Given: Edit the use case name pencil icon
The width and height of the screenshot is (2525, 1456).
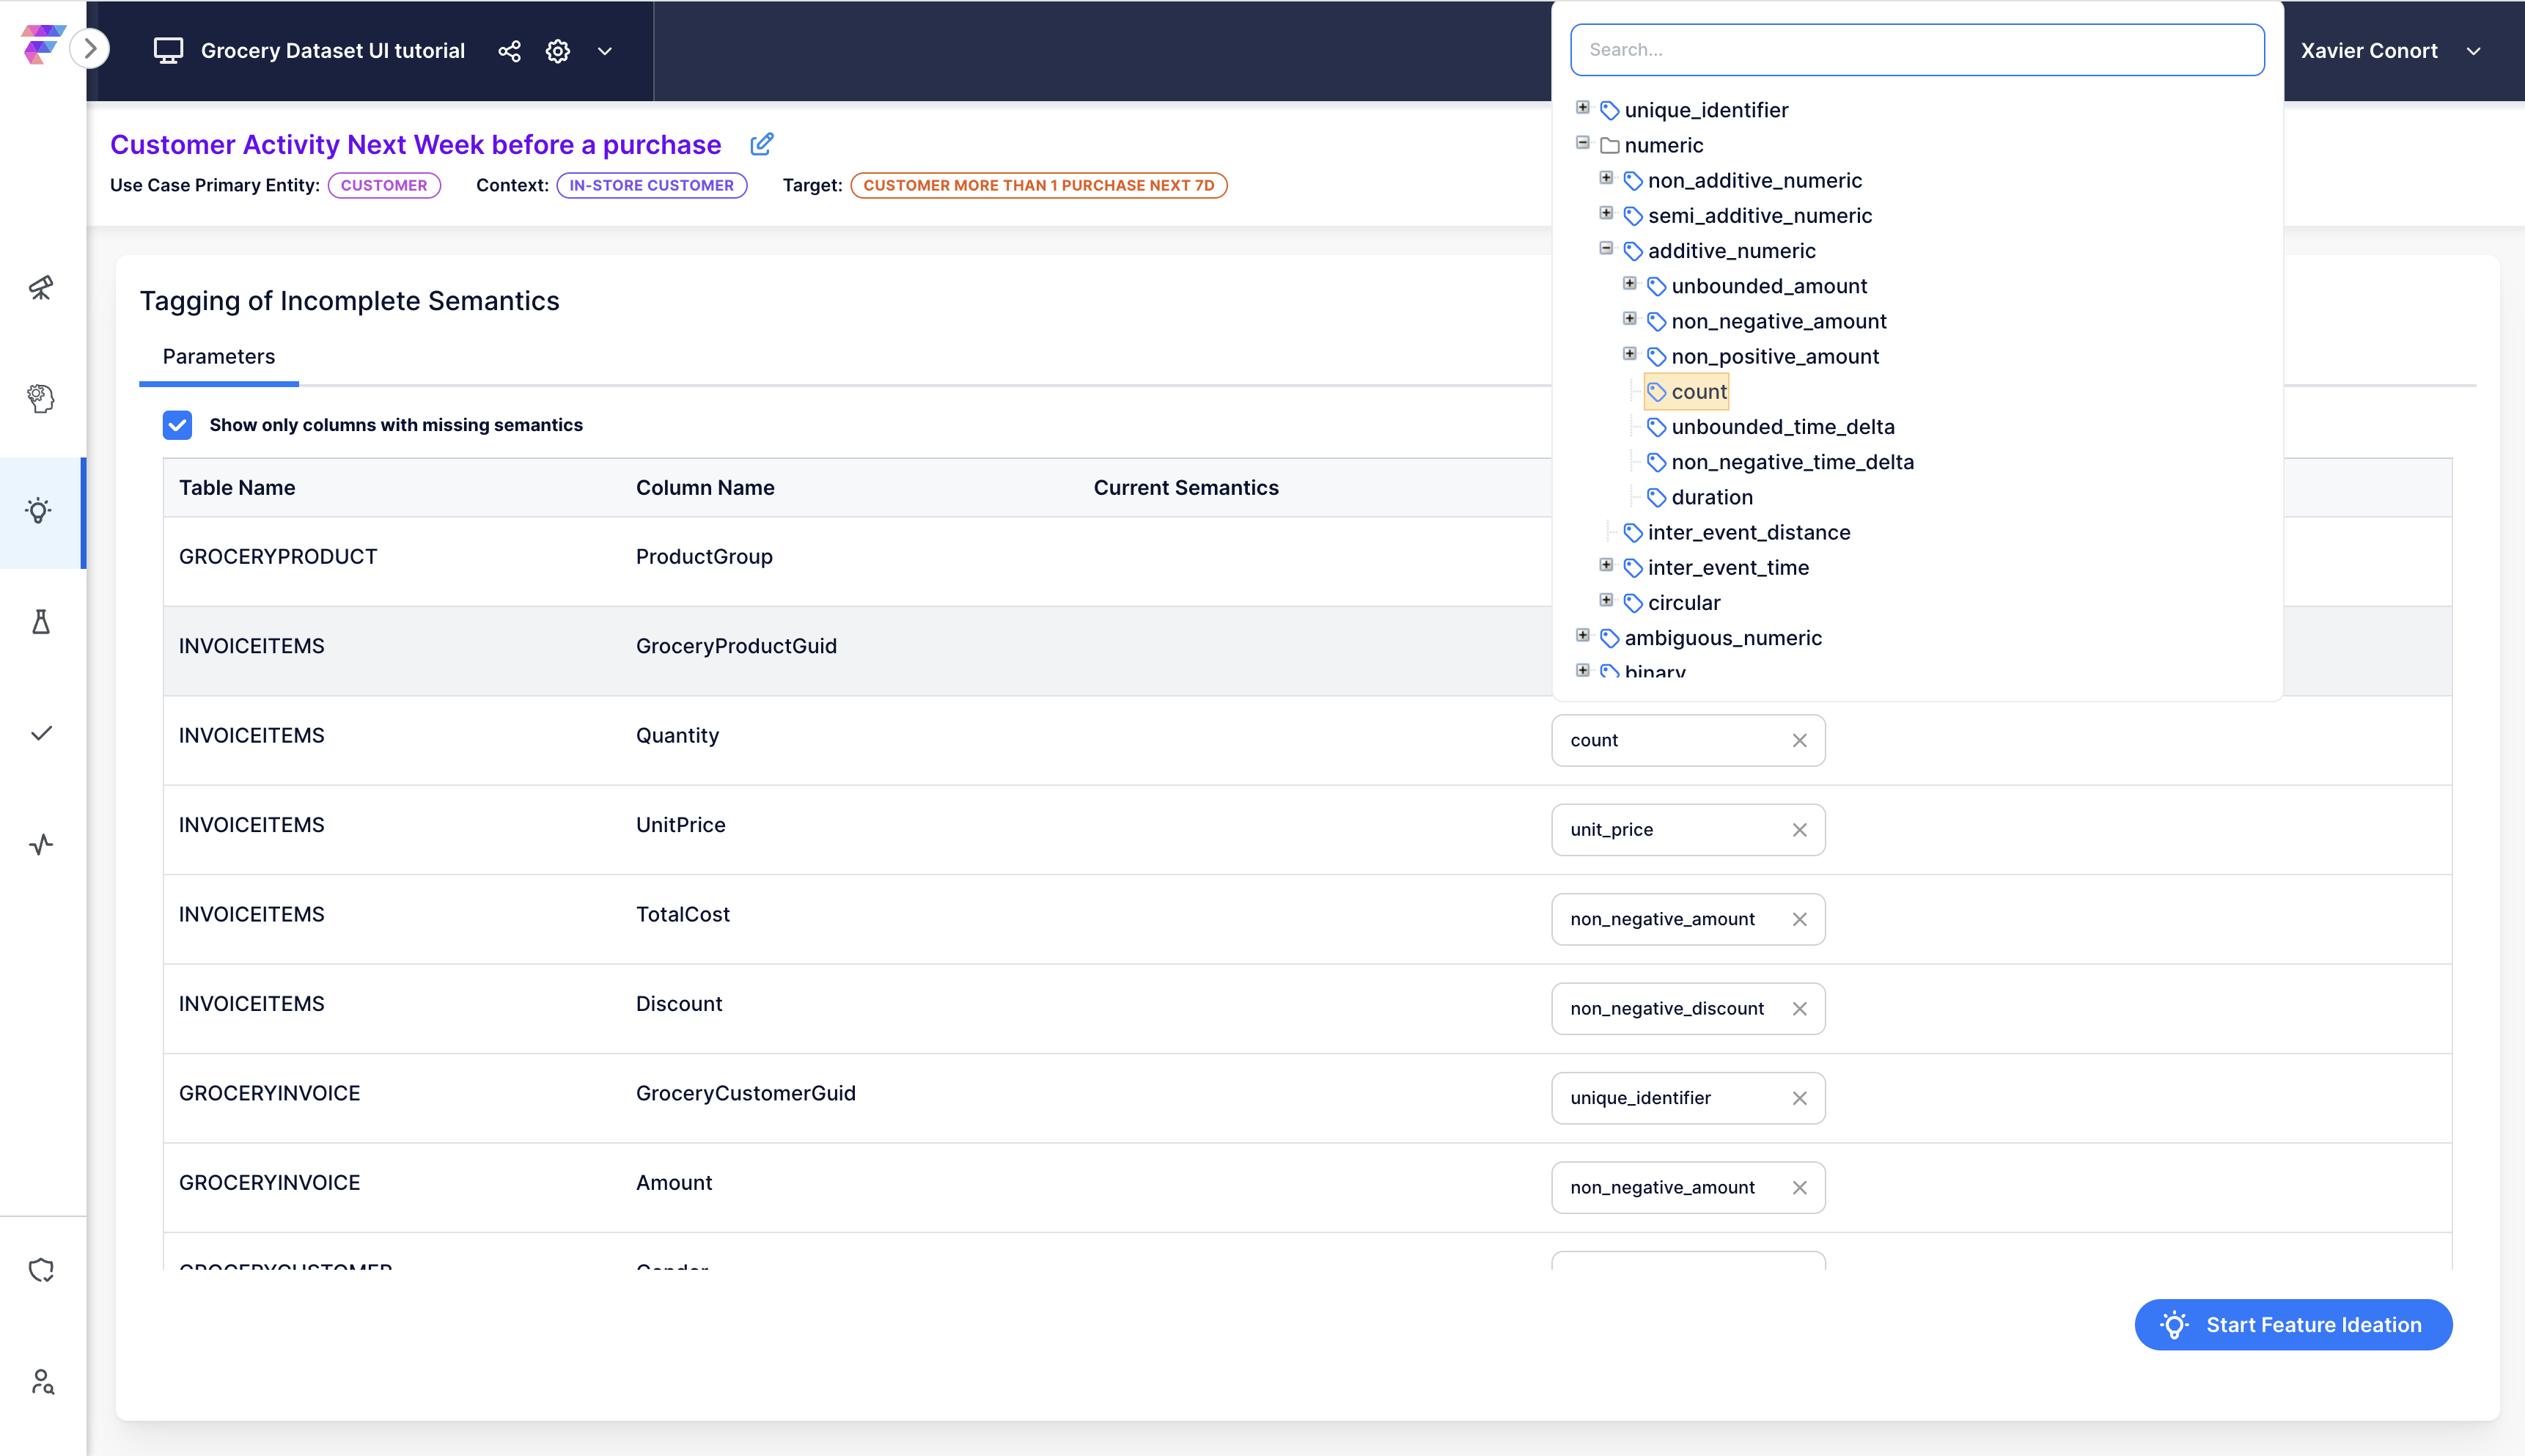Looking at the screenshot, I should pyautogui.click(x=762, y=144).
